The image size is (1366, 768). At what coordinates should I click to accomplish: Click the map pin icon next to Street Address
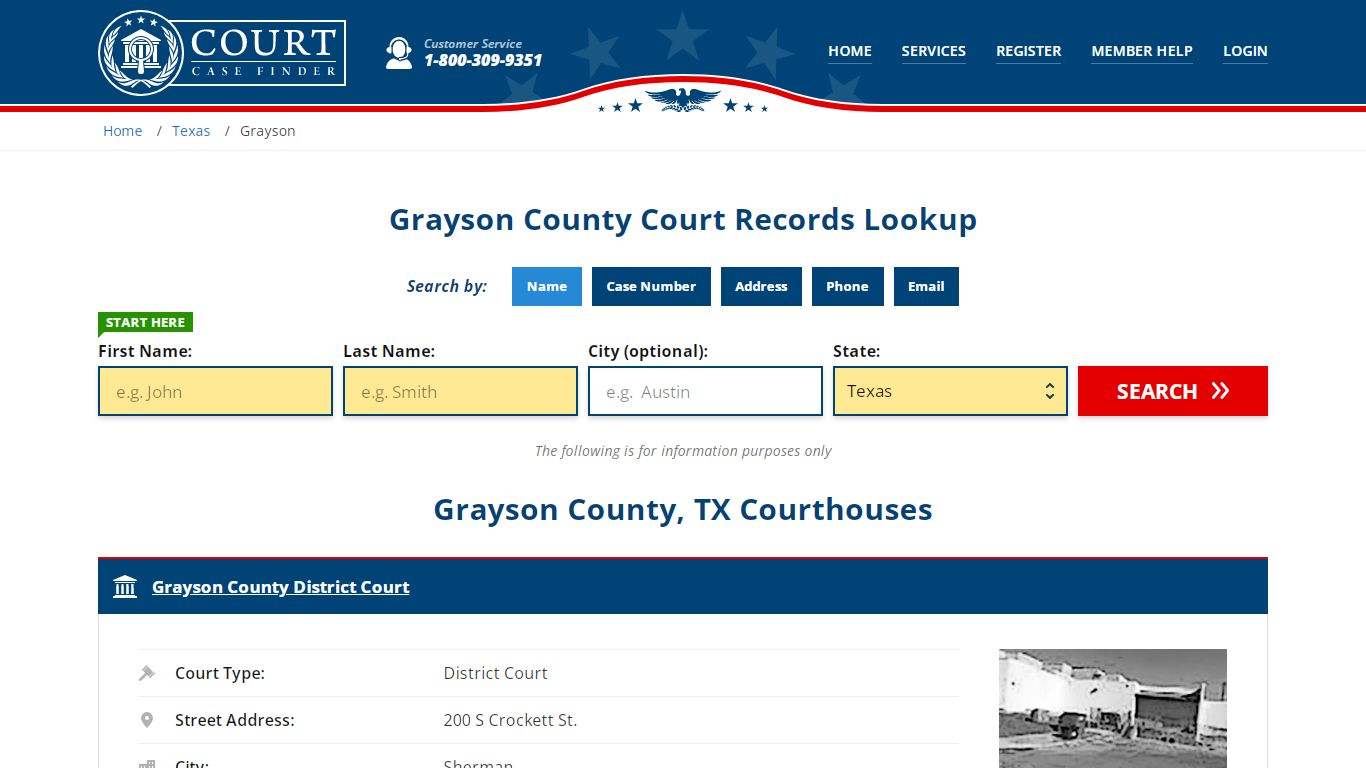coord(147,720)
